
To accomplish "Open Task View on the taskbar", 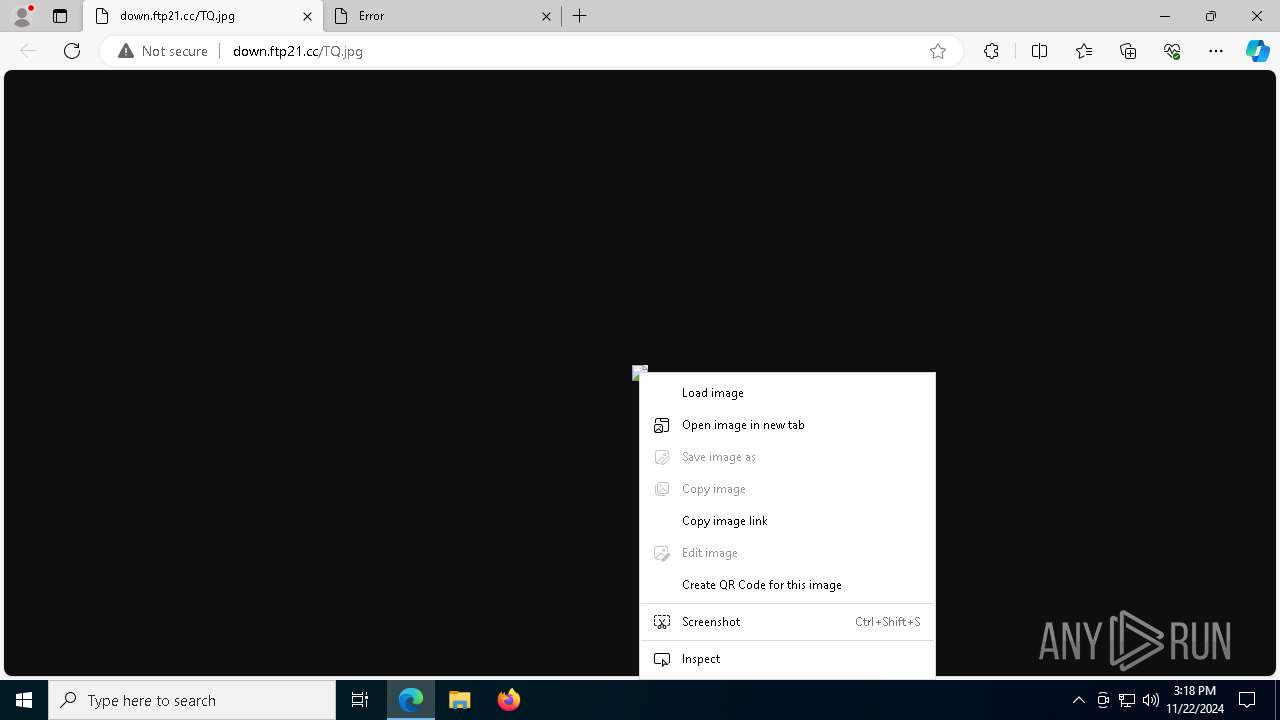I will (360, 700).
